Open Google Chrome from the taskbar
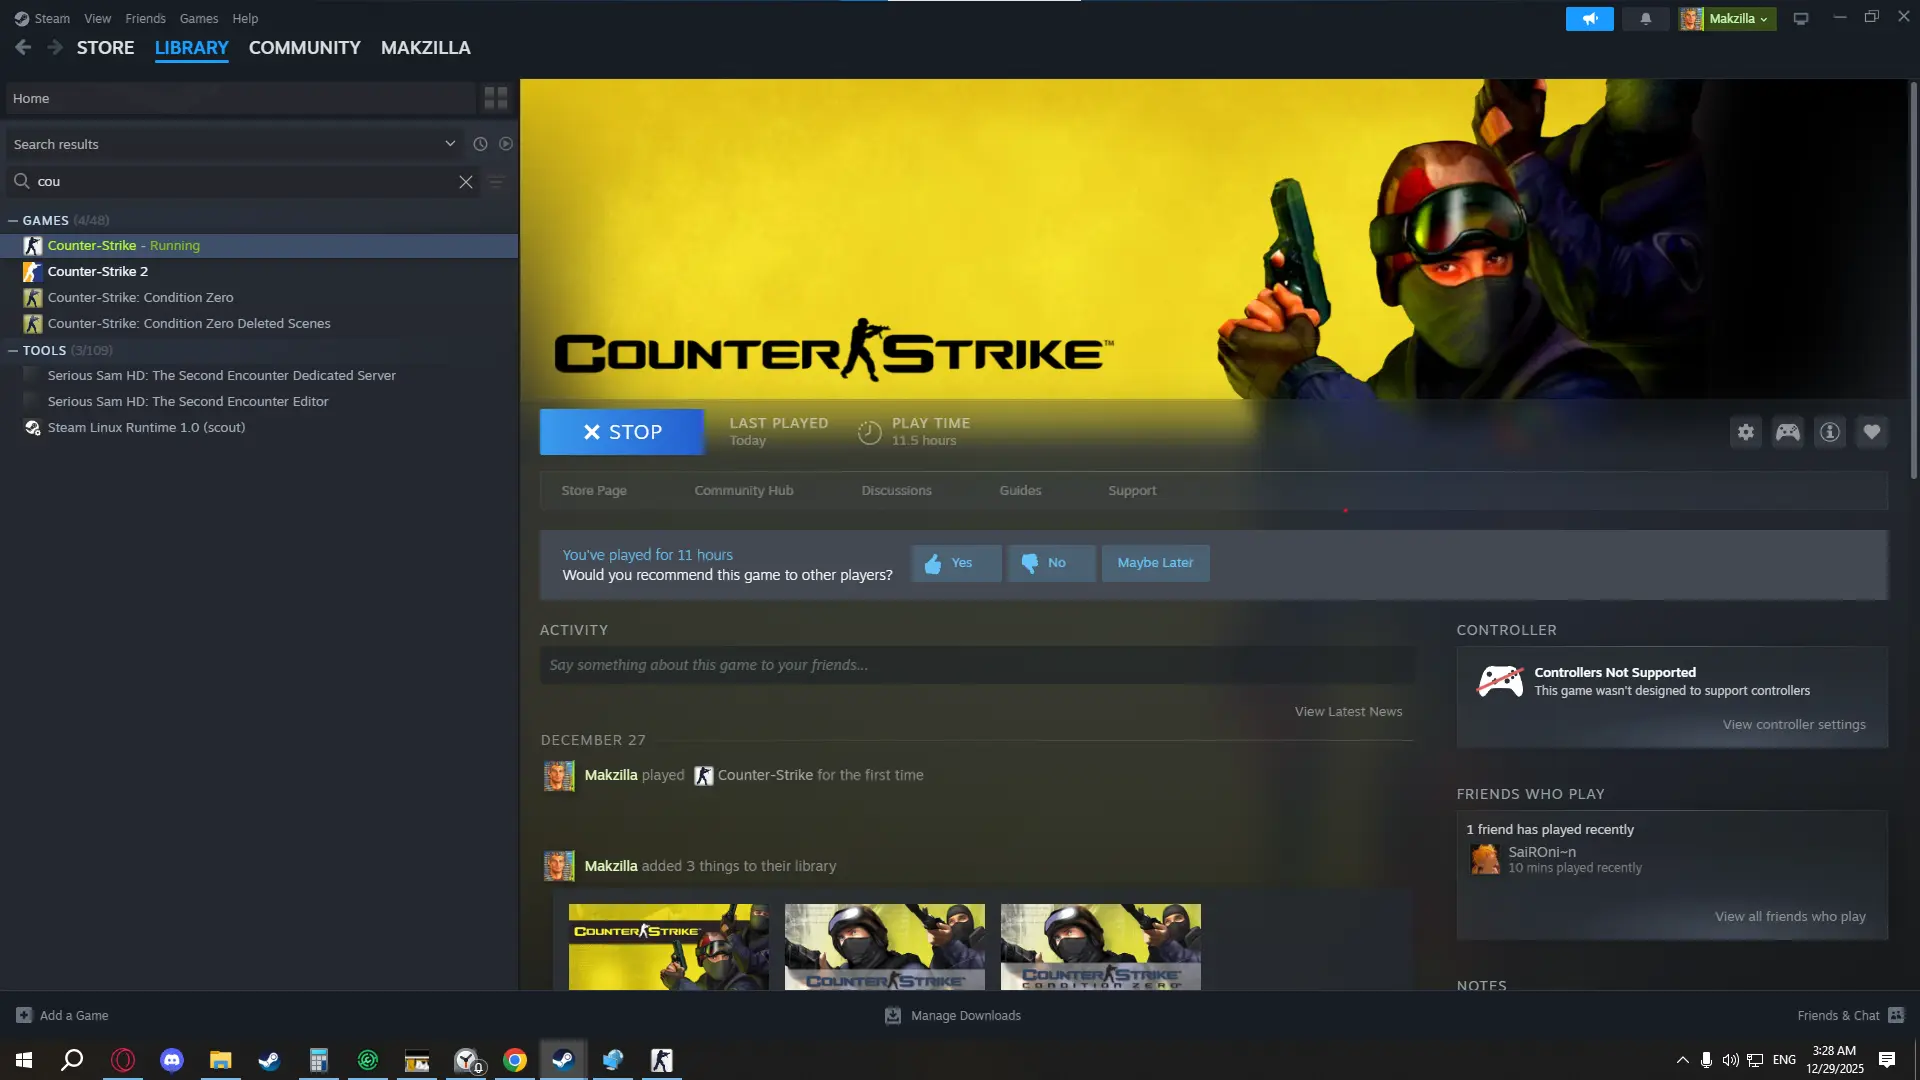The height and width of the screenshot is (1080, 1920). click(x=515, y=1060)
